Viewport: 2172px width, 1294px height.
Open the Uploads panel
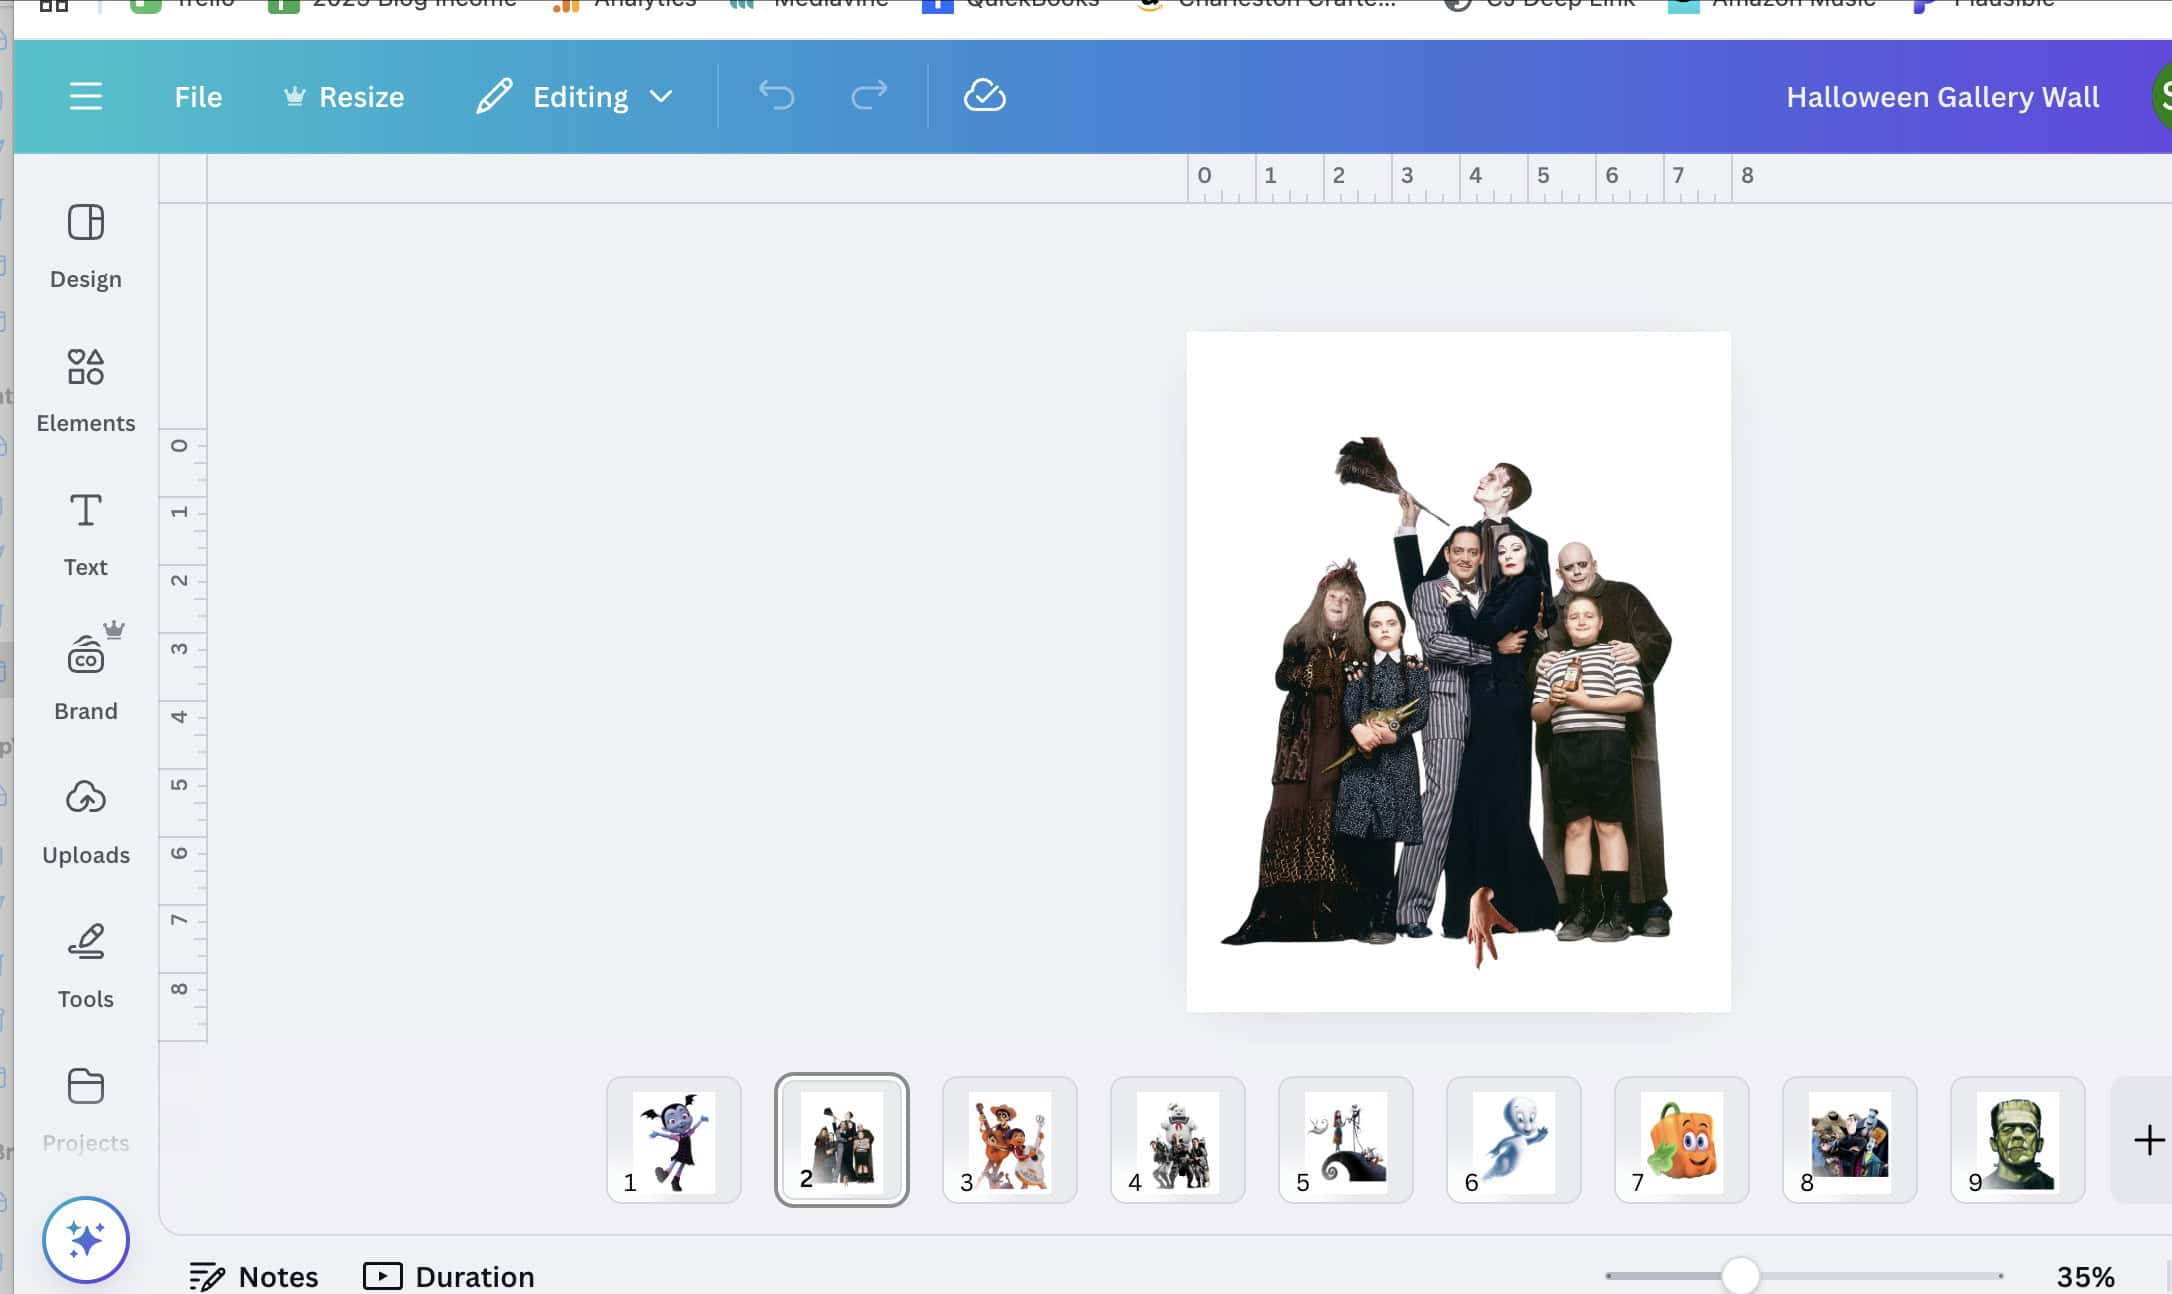coord(86,822)
